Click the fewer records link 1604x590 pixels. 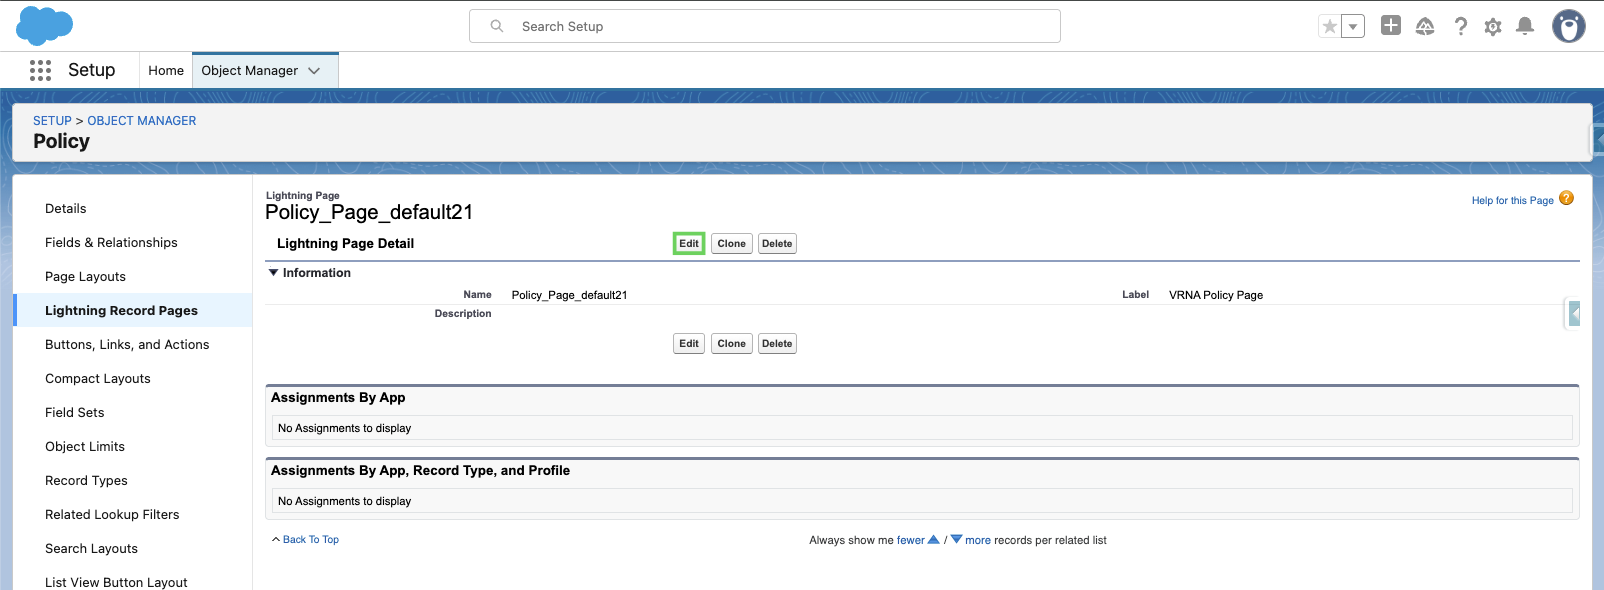[x=911, y=540]
